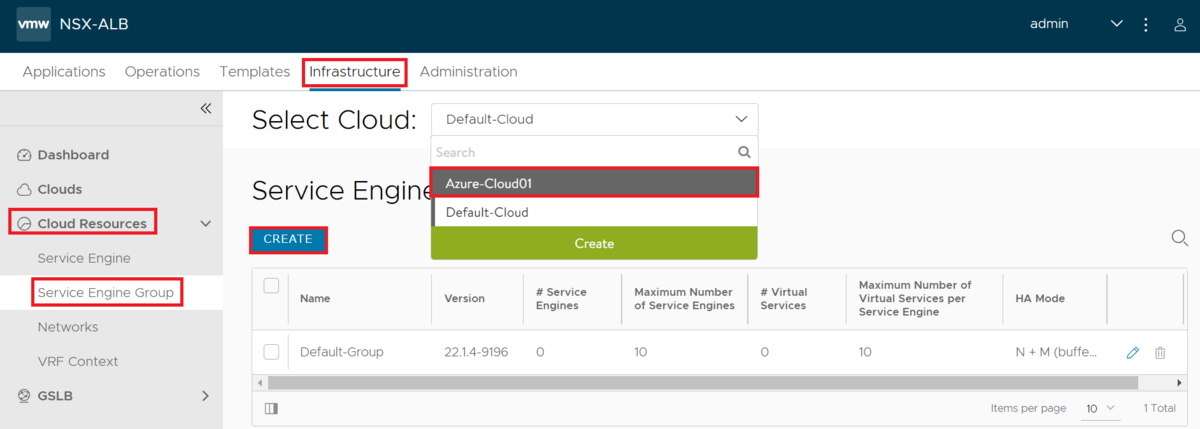
Task: Switch to the Applications tab
Action: click(x=64, y=72)
